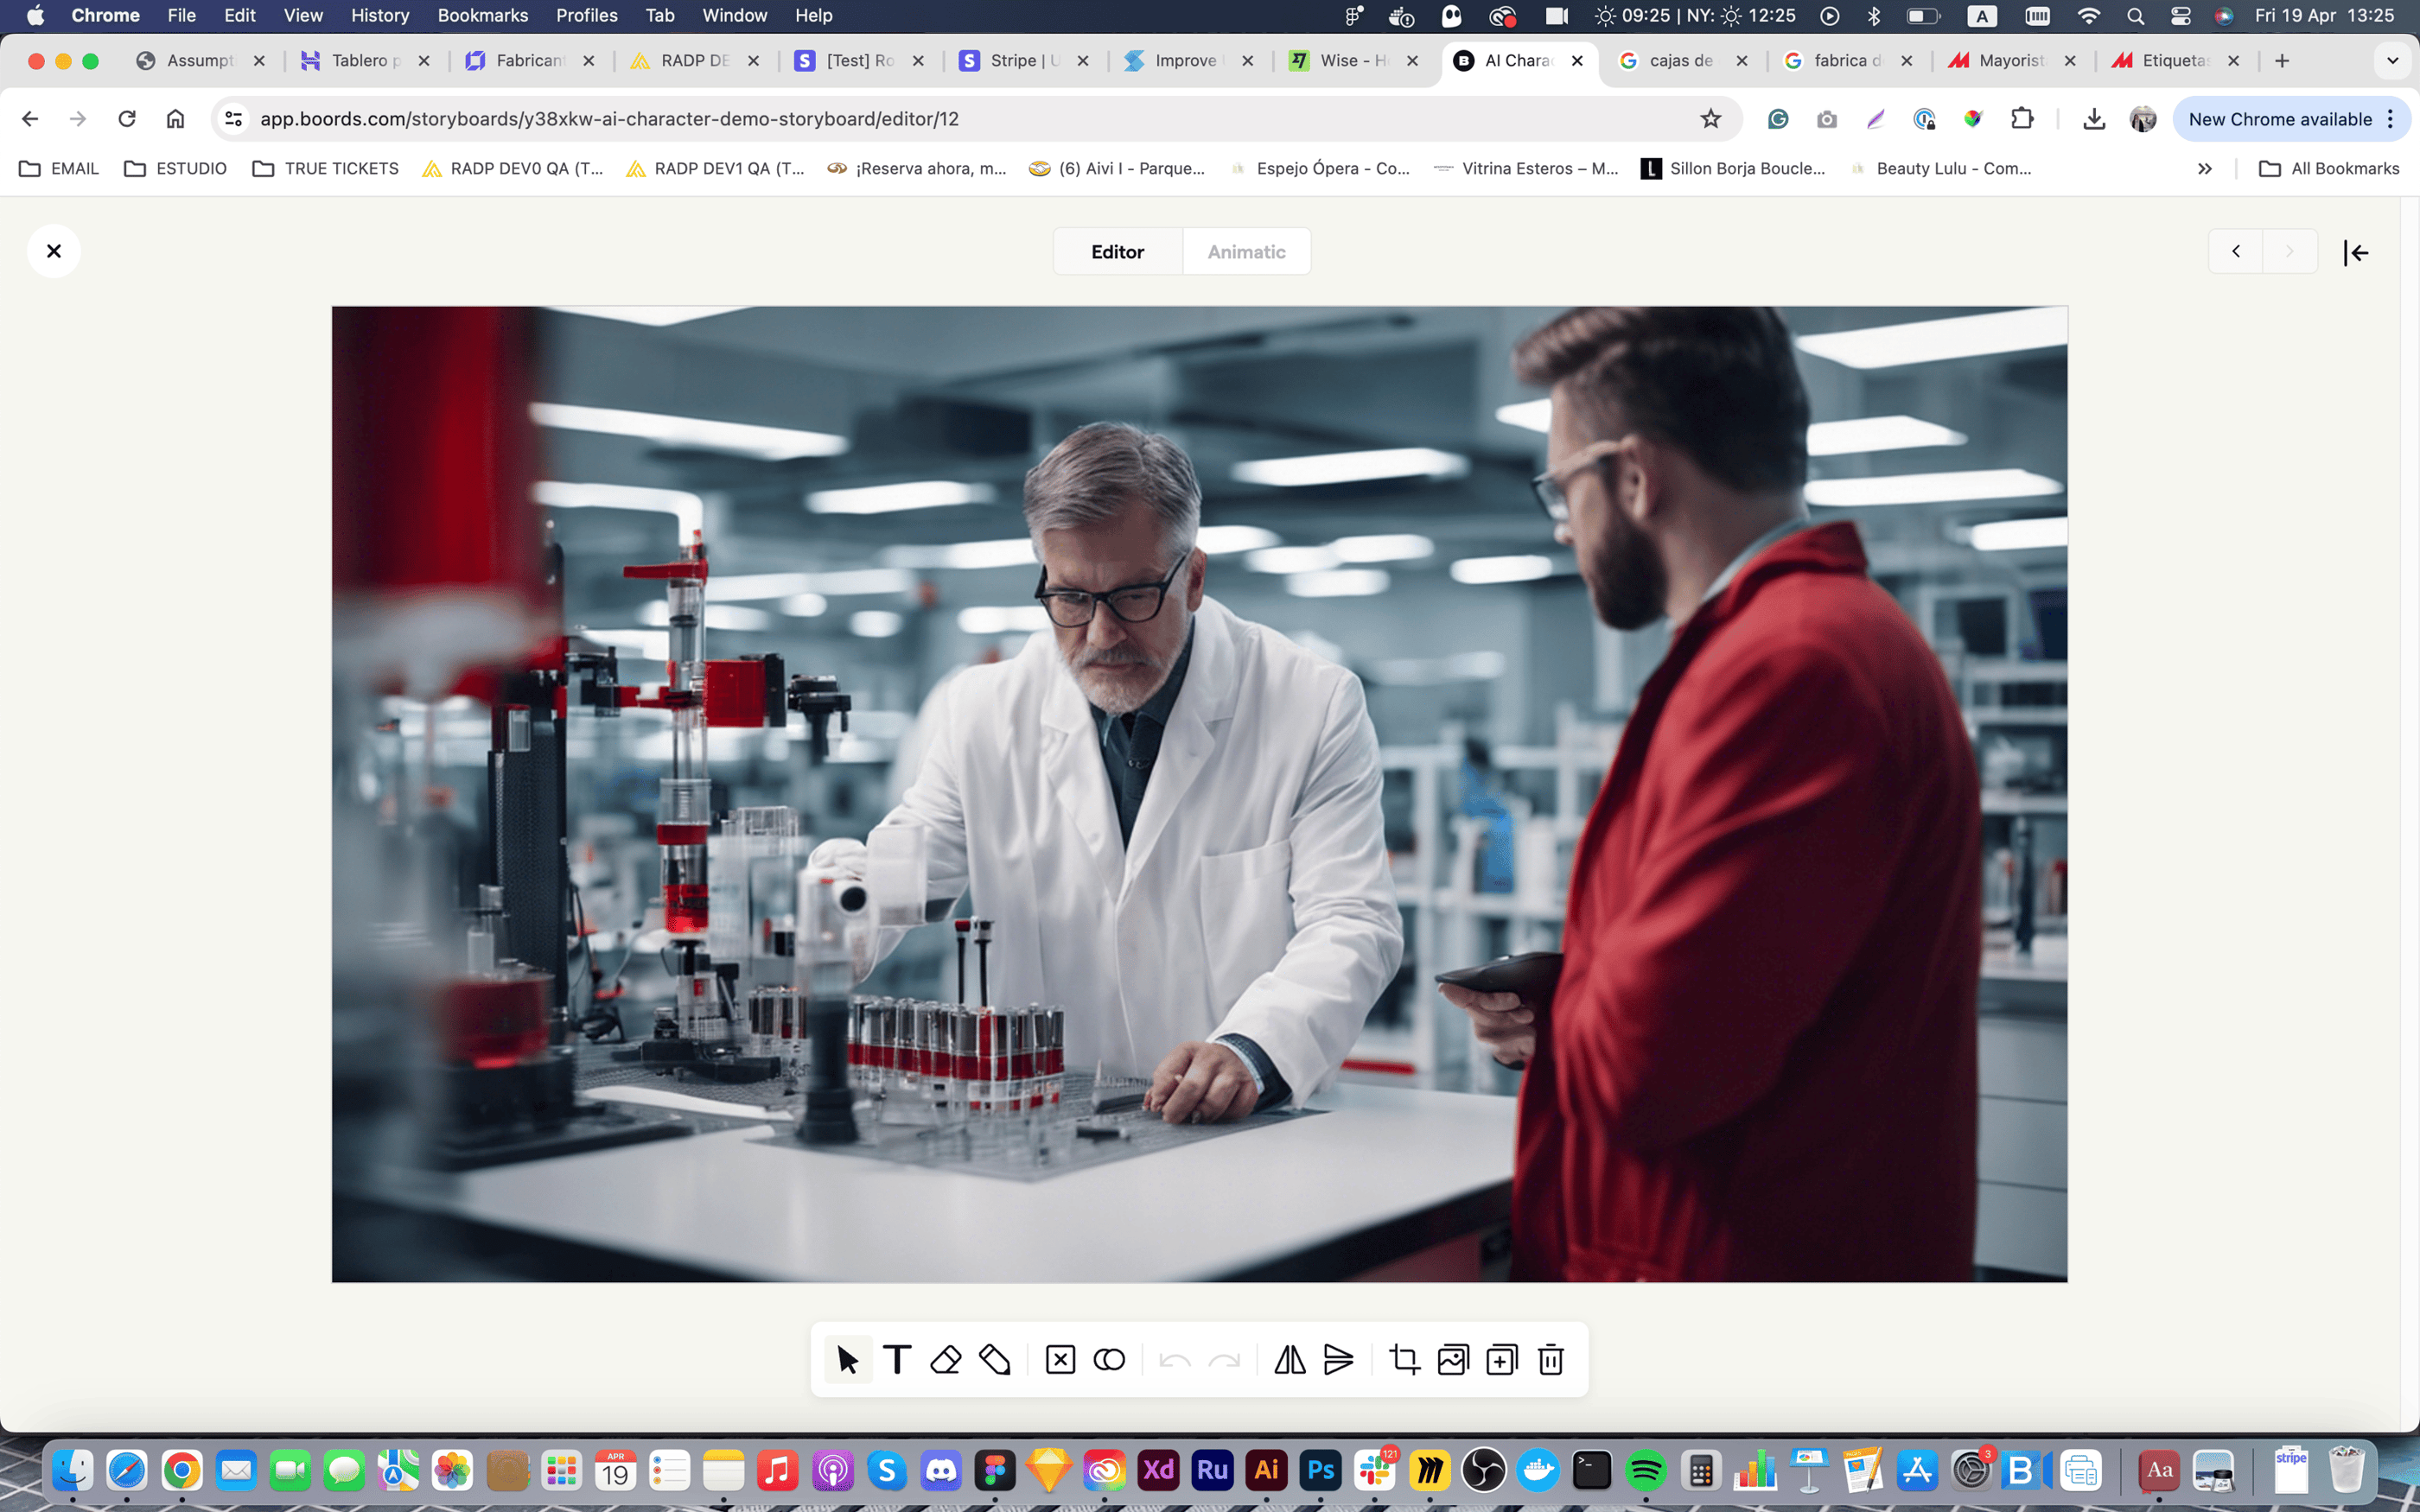Go to previous frame arrow button
The image size is (2420, 1512).
(2236, 252)
